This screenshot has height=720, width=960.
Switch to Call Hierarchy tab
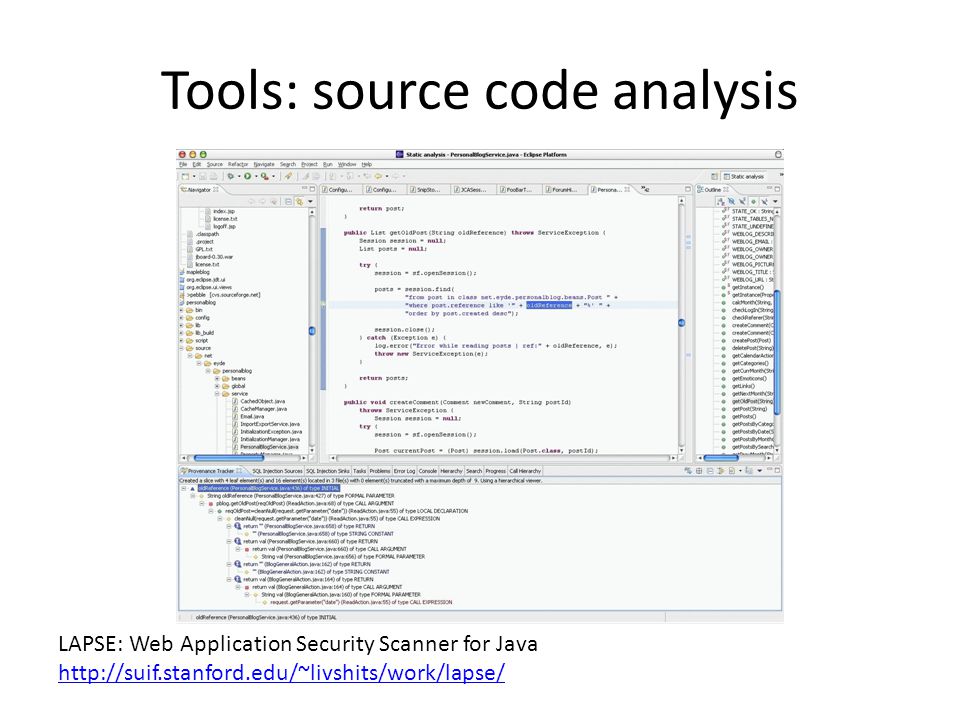tap(525, 471)
